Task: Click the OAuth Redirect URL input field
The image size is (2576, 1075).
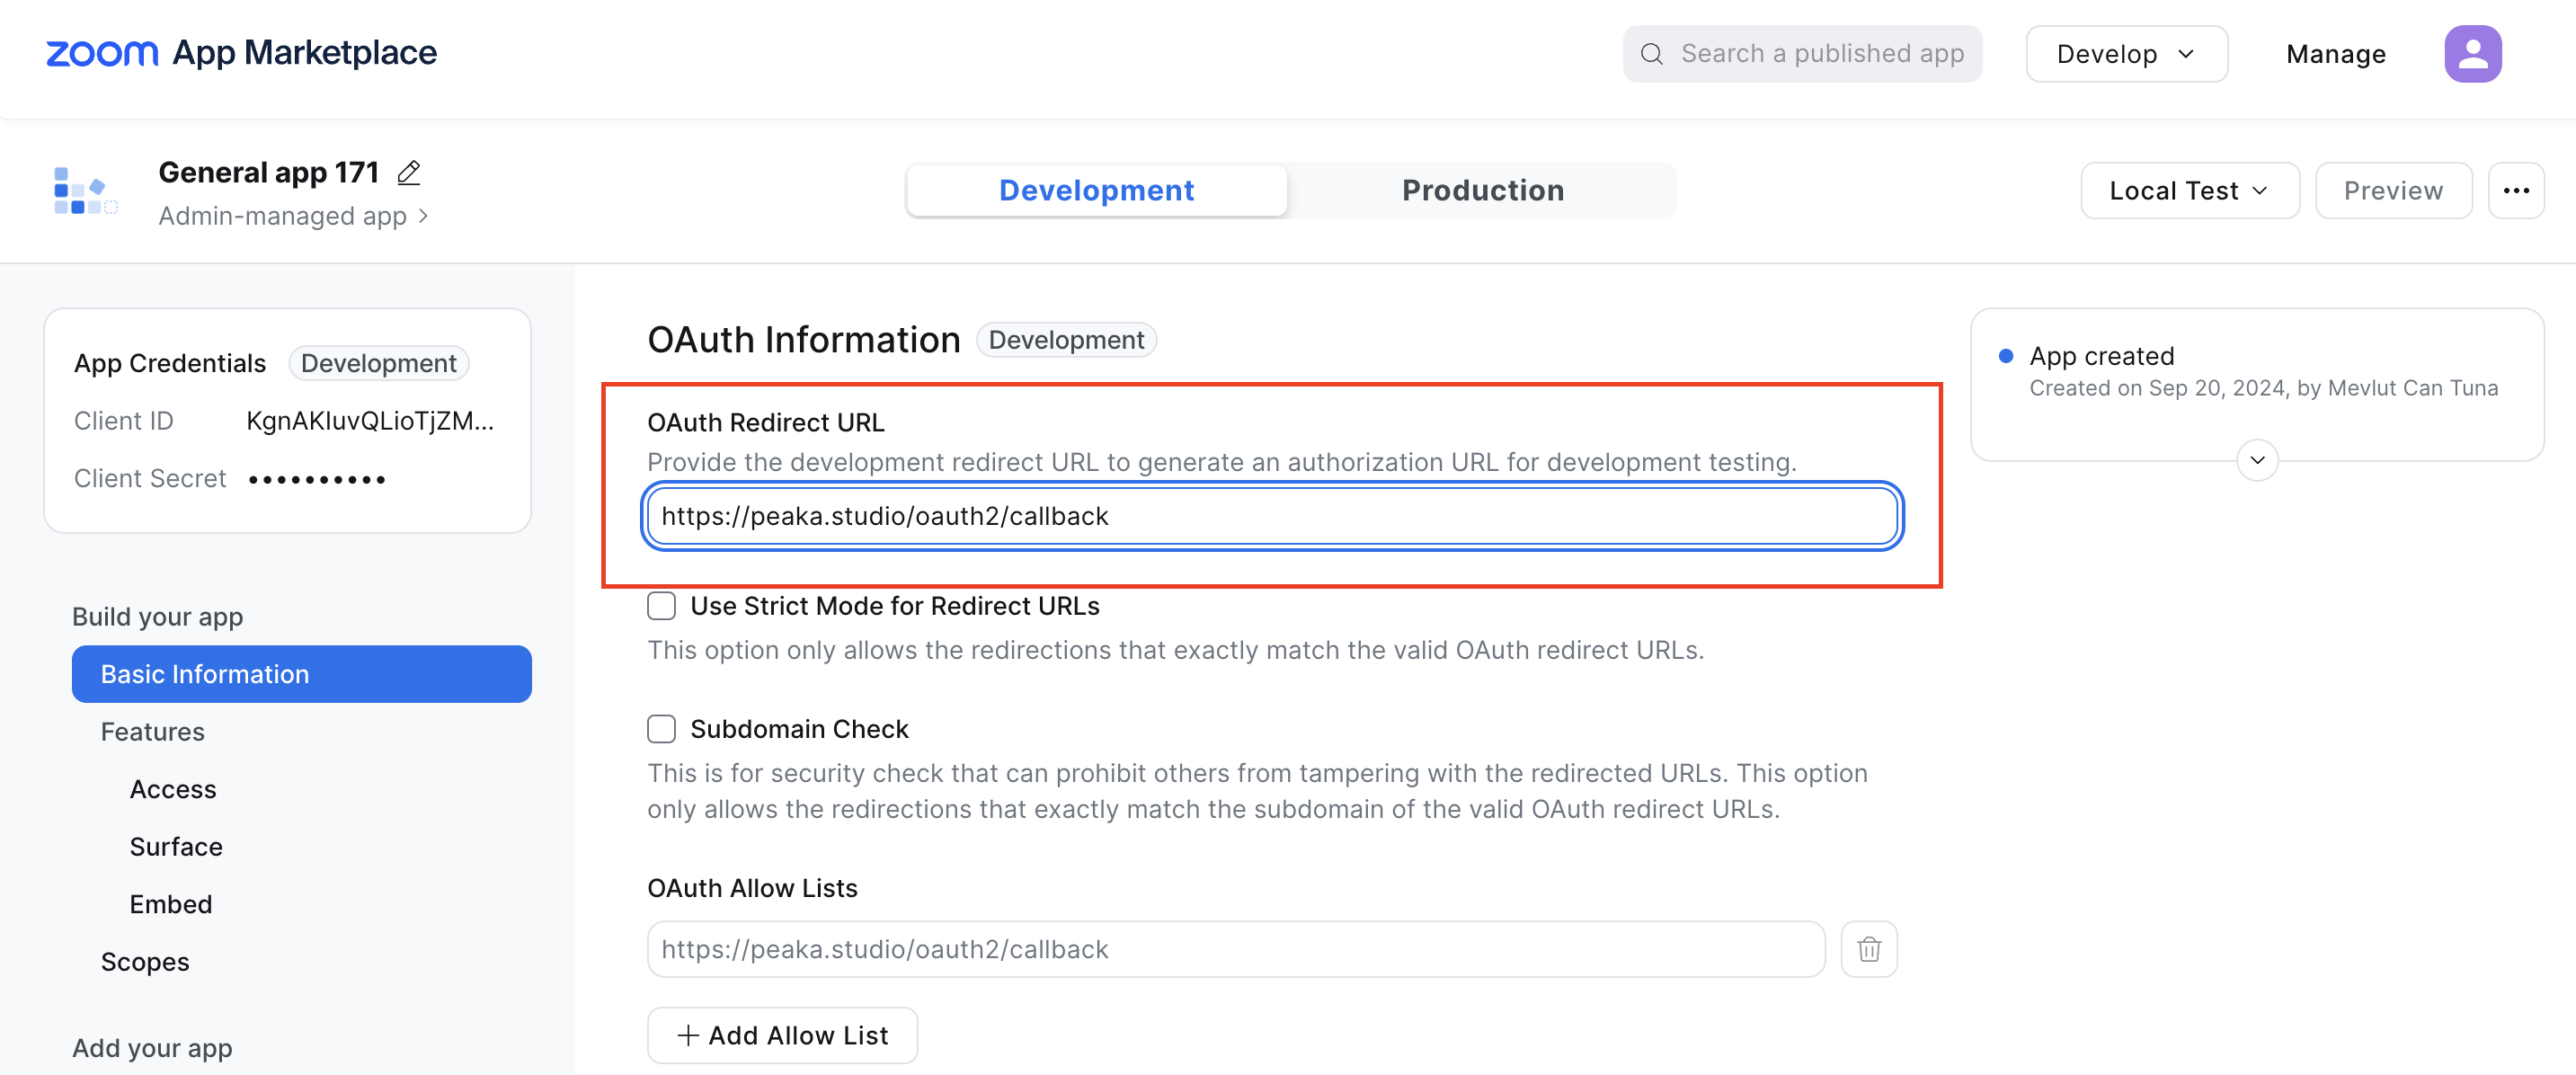Action: (1272, 516)
